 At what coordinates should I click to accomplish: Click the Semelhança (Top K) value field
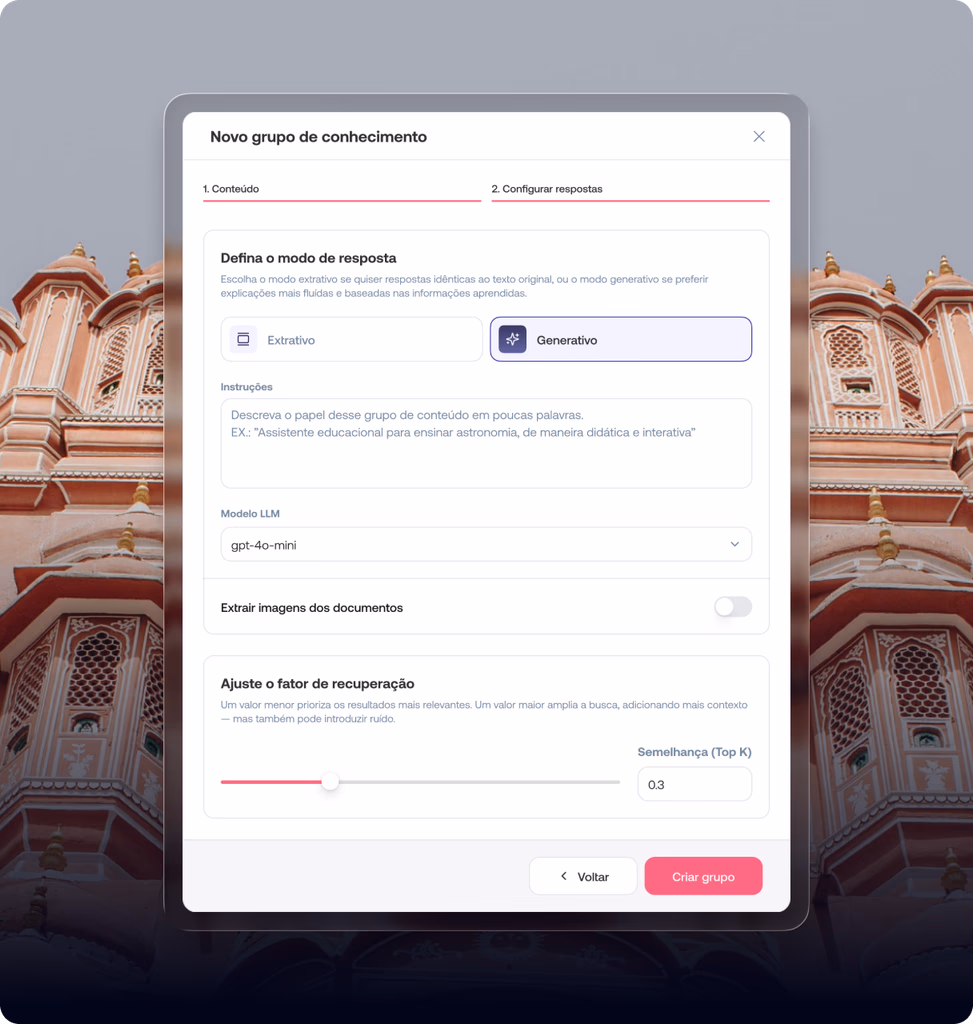point(694,785)
